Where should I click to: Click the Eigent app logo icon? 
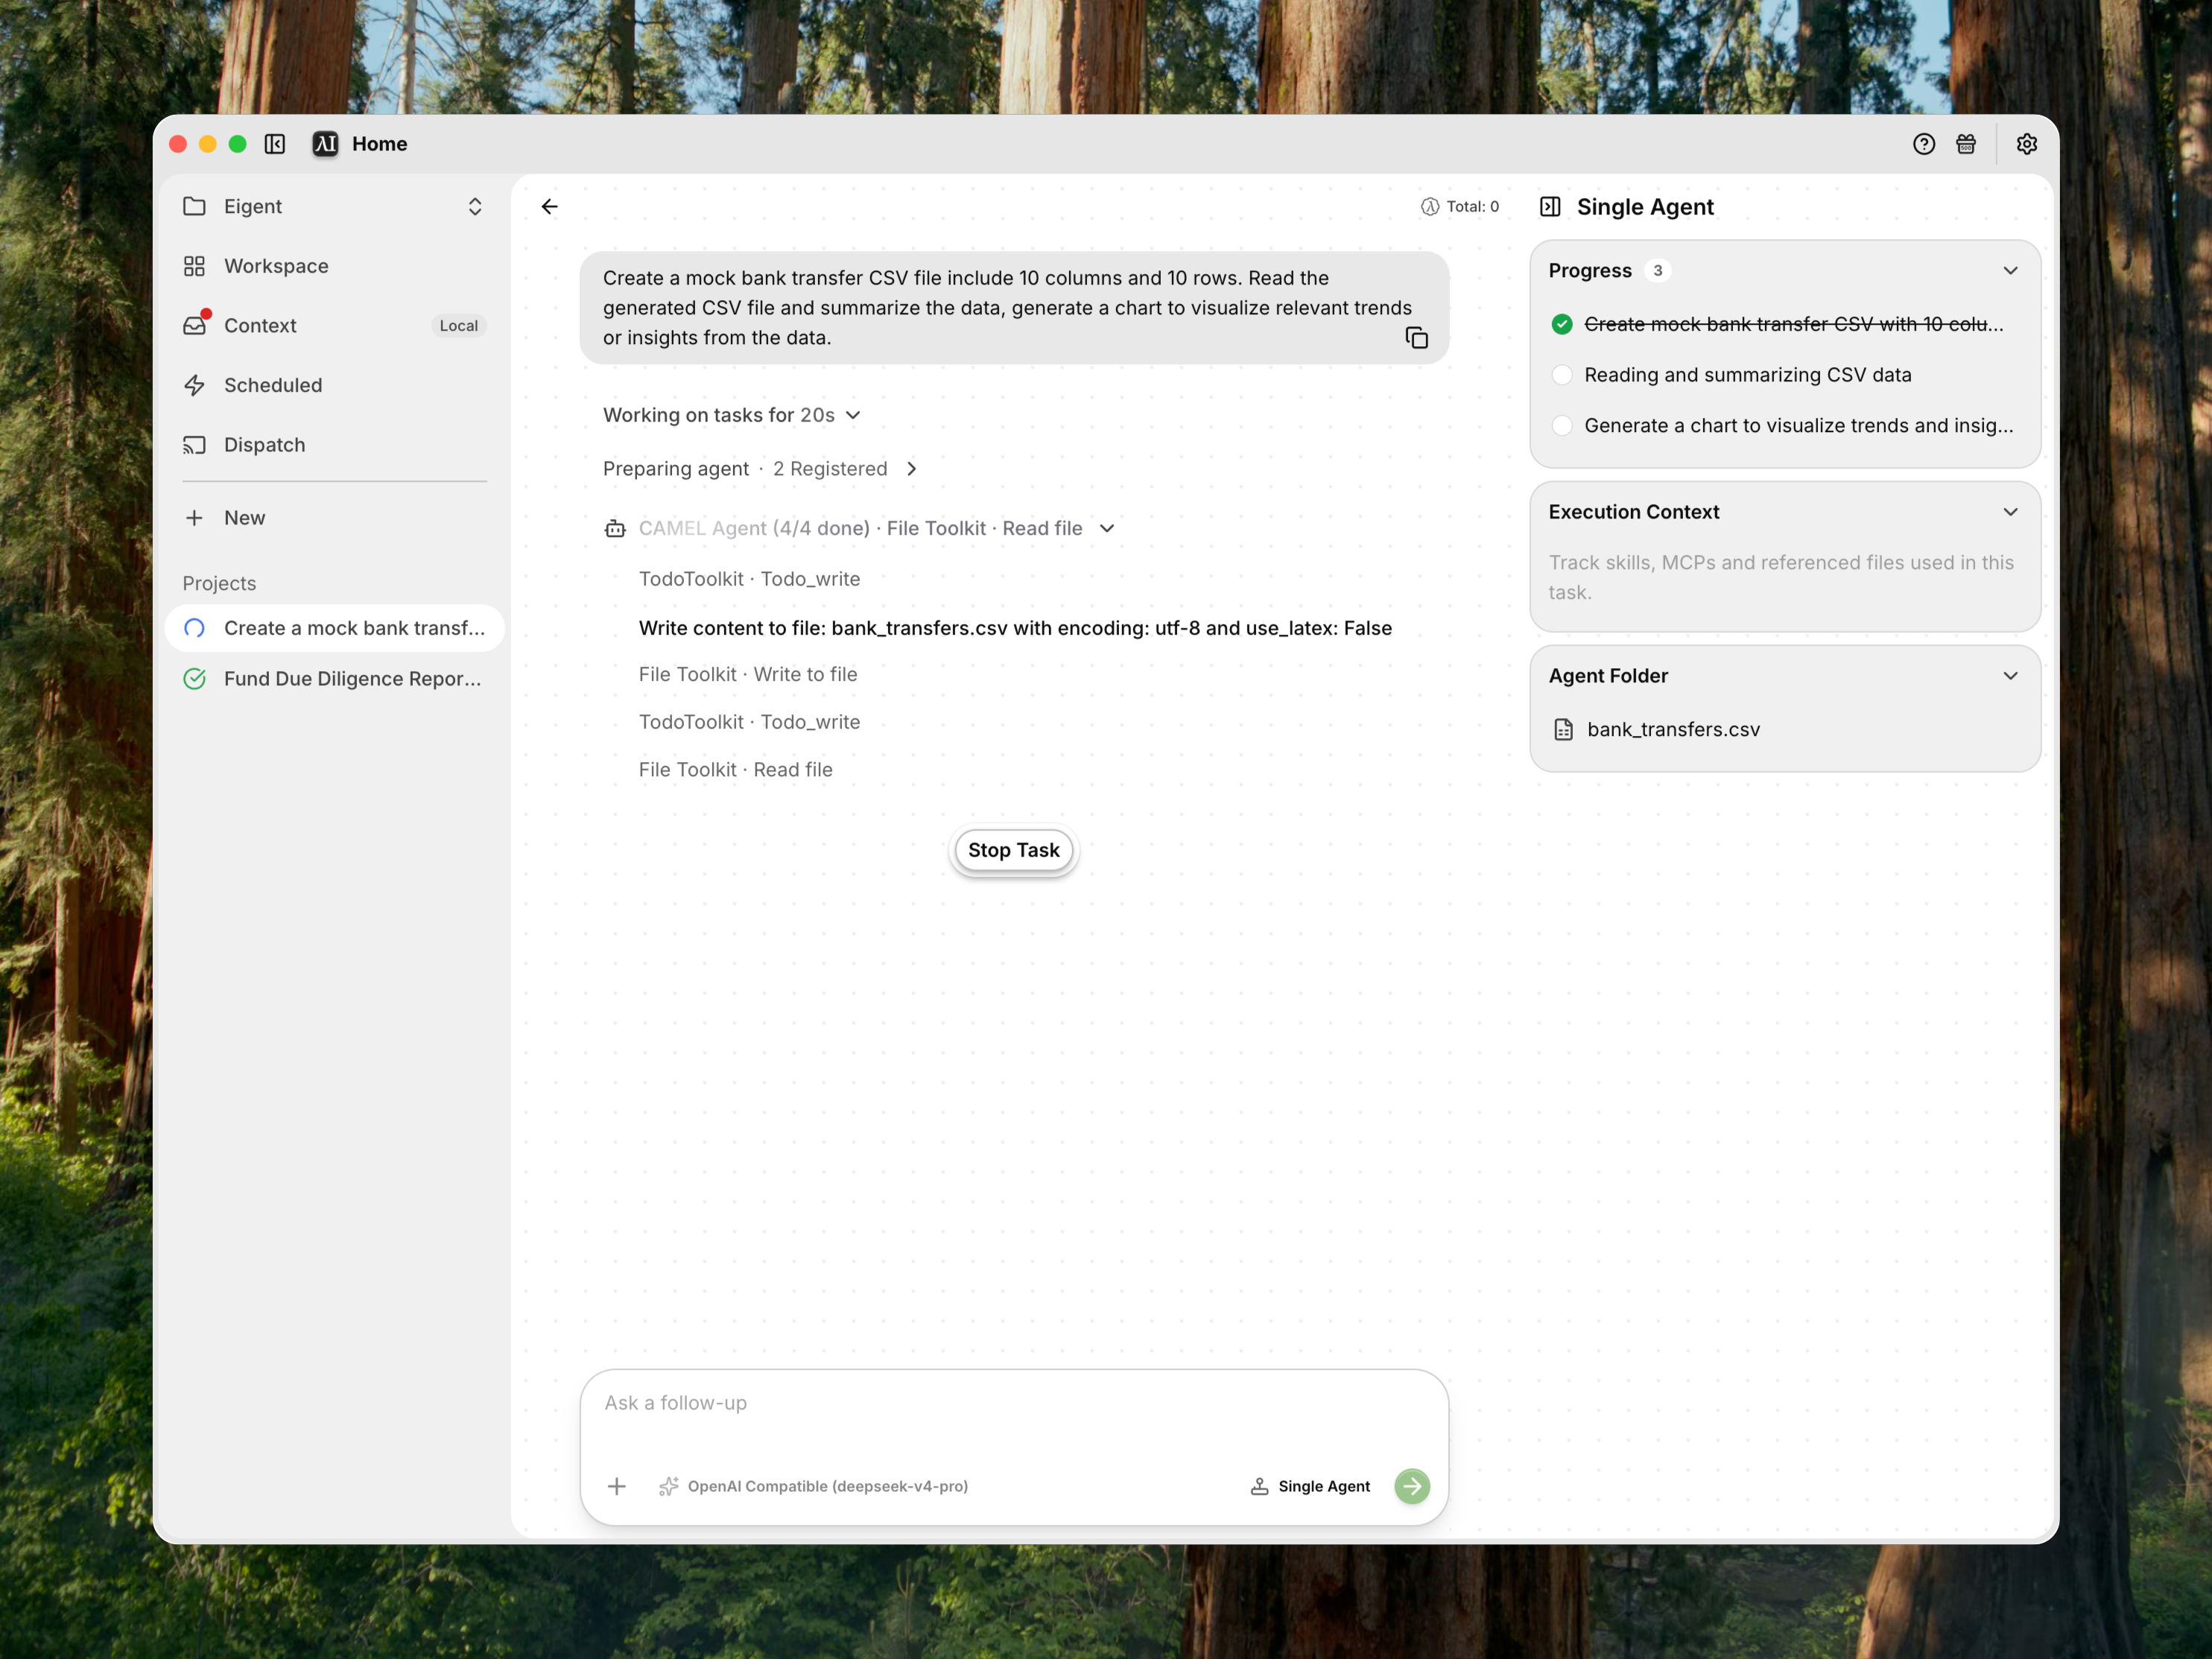(325, 144)
